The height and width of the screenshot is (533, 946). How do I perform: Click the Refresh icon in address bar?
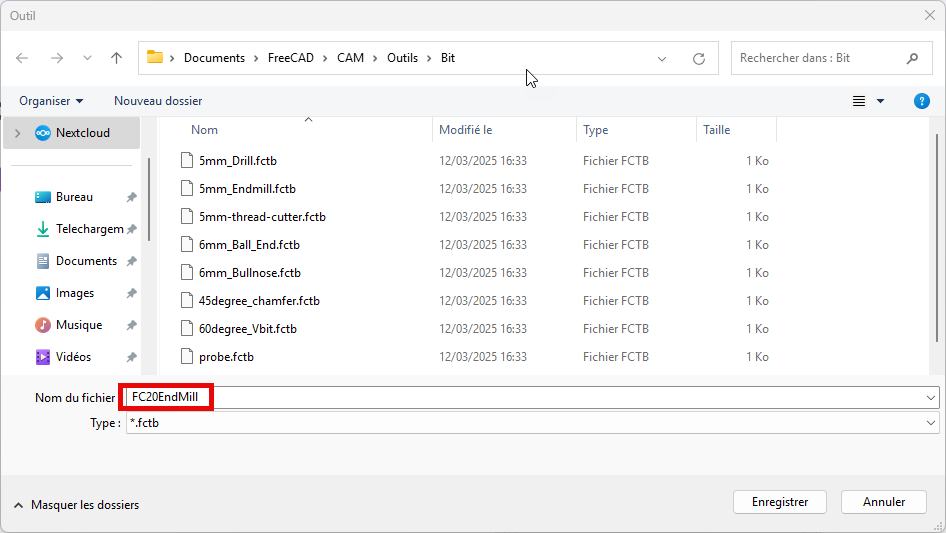point(699,59)
